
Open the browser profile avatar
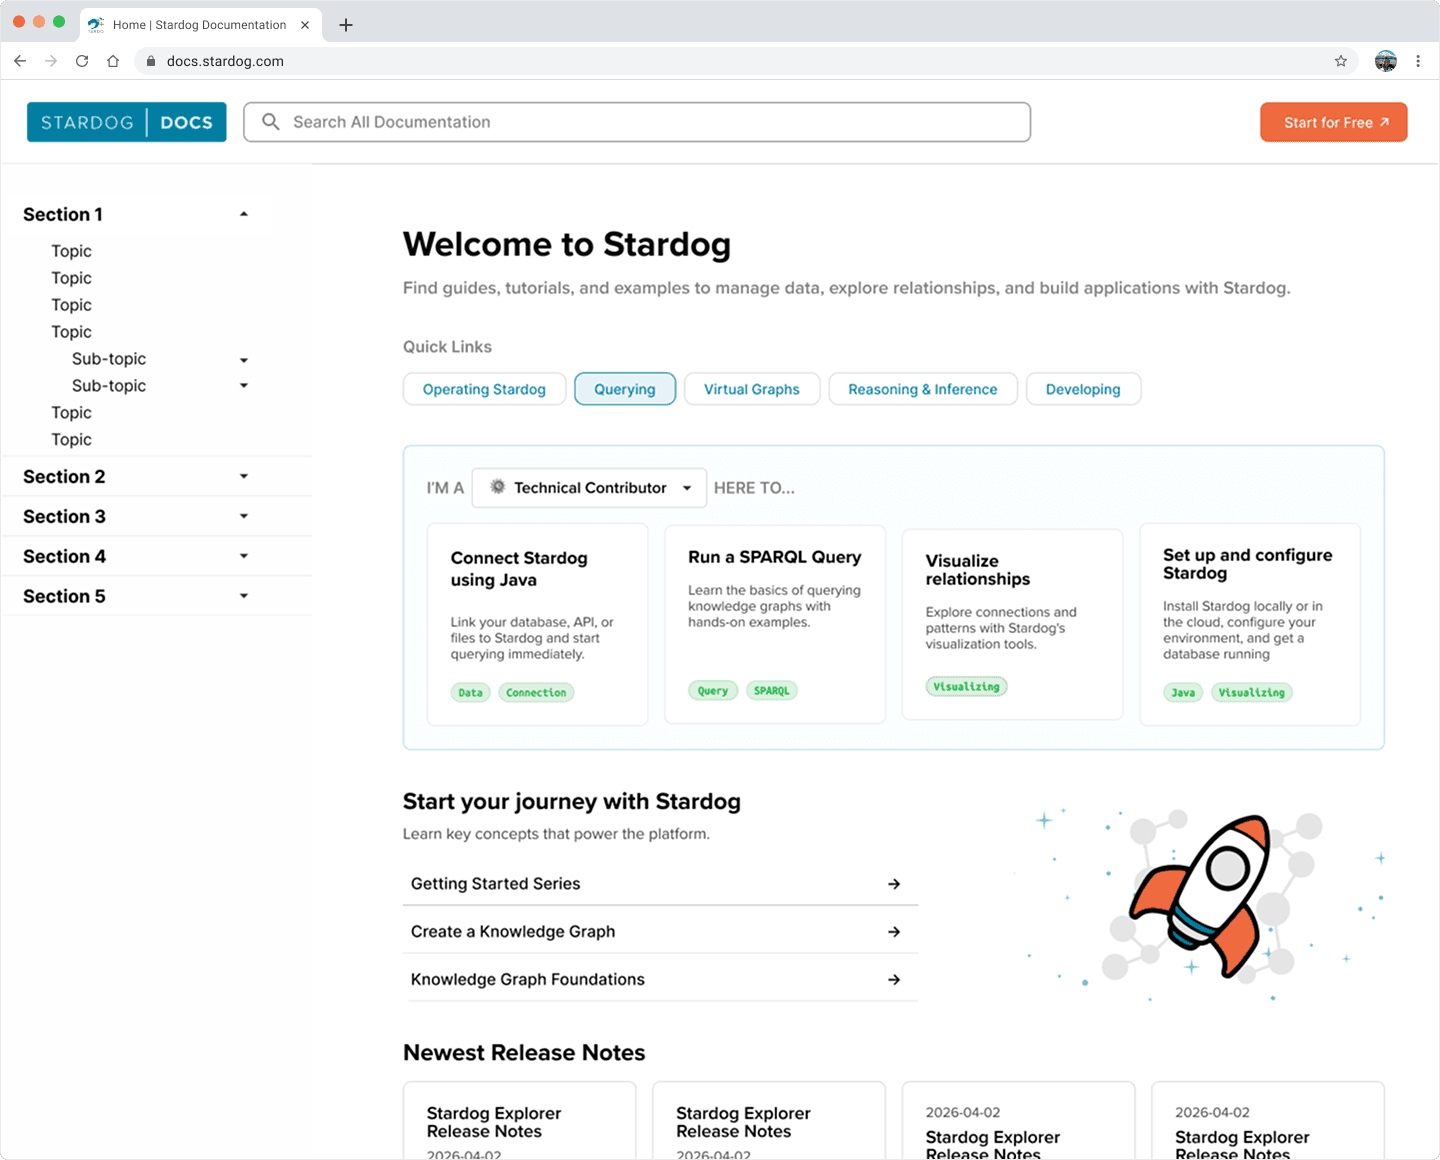1386,61
